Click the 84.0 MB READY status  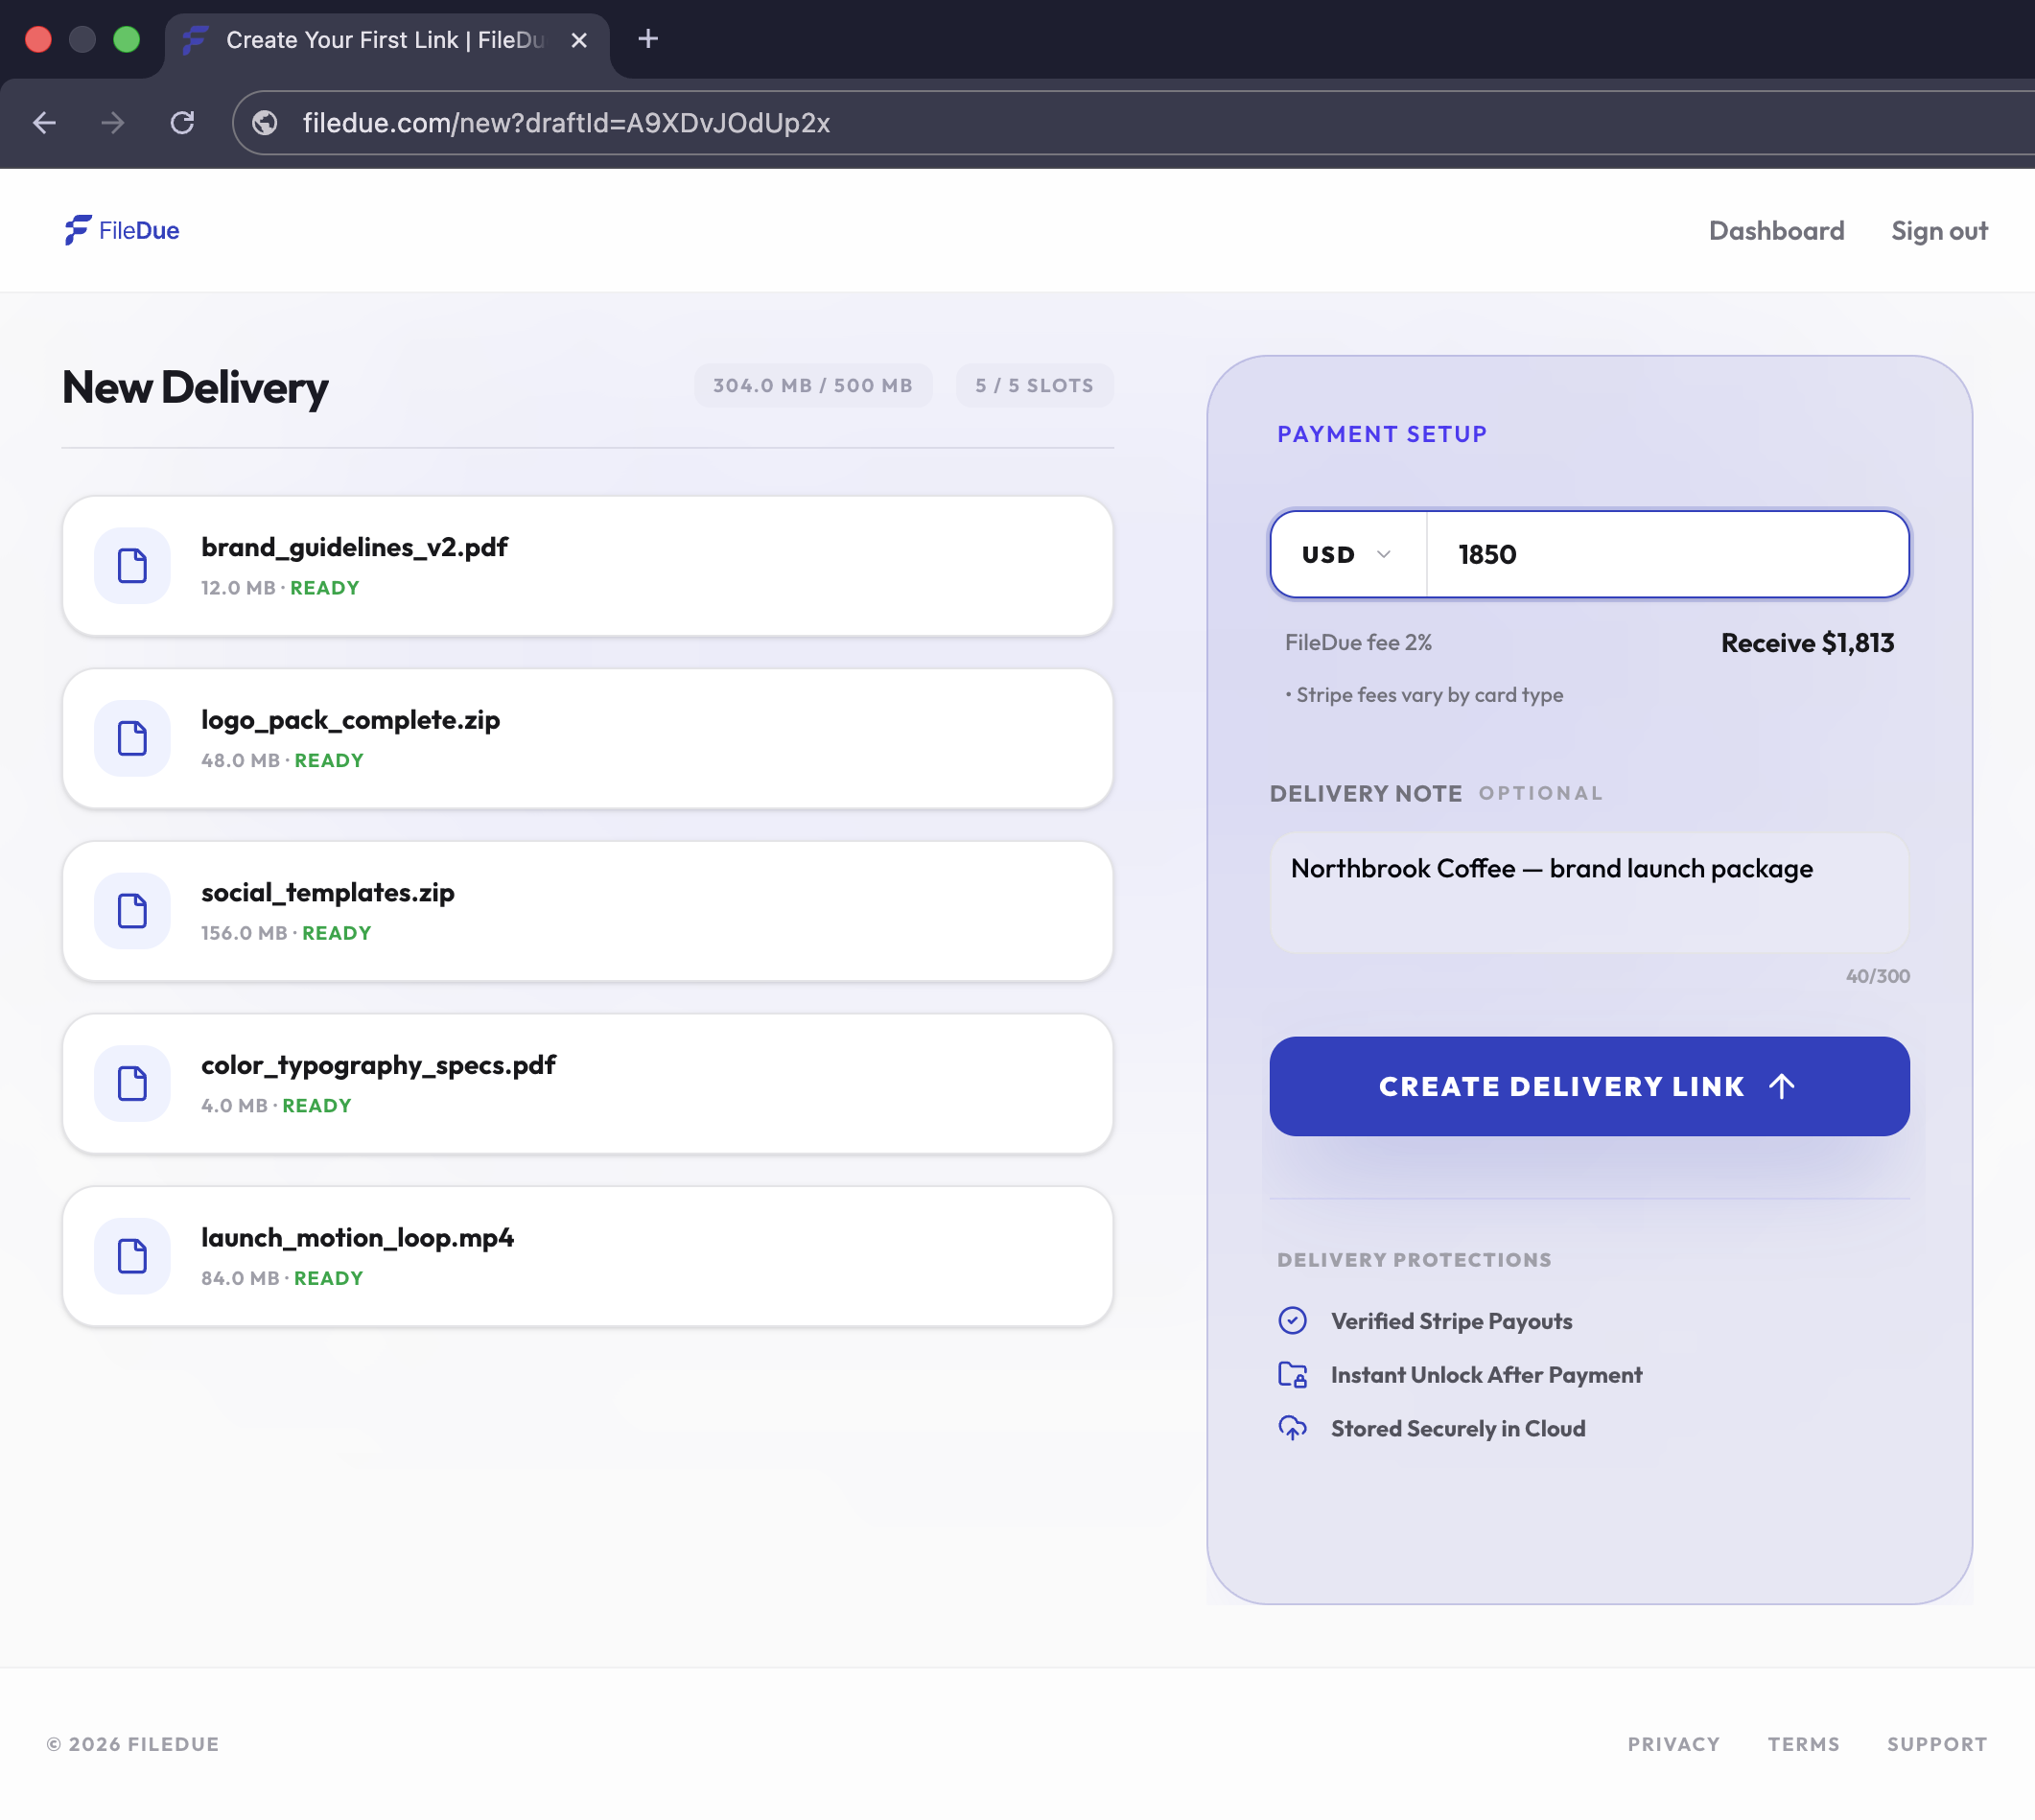click(282, 1278)
